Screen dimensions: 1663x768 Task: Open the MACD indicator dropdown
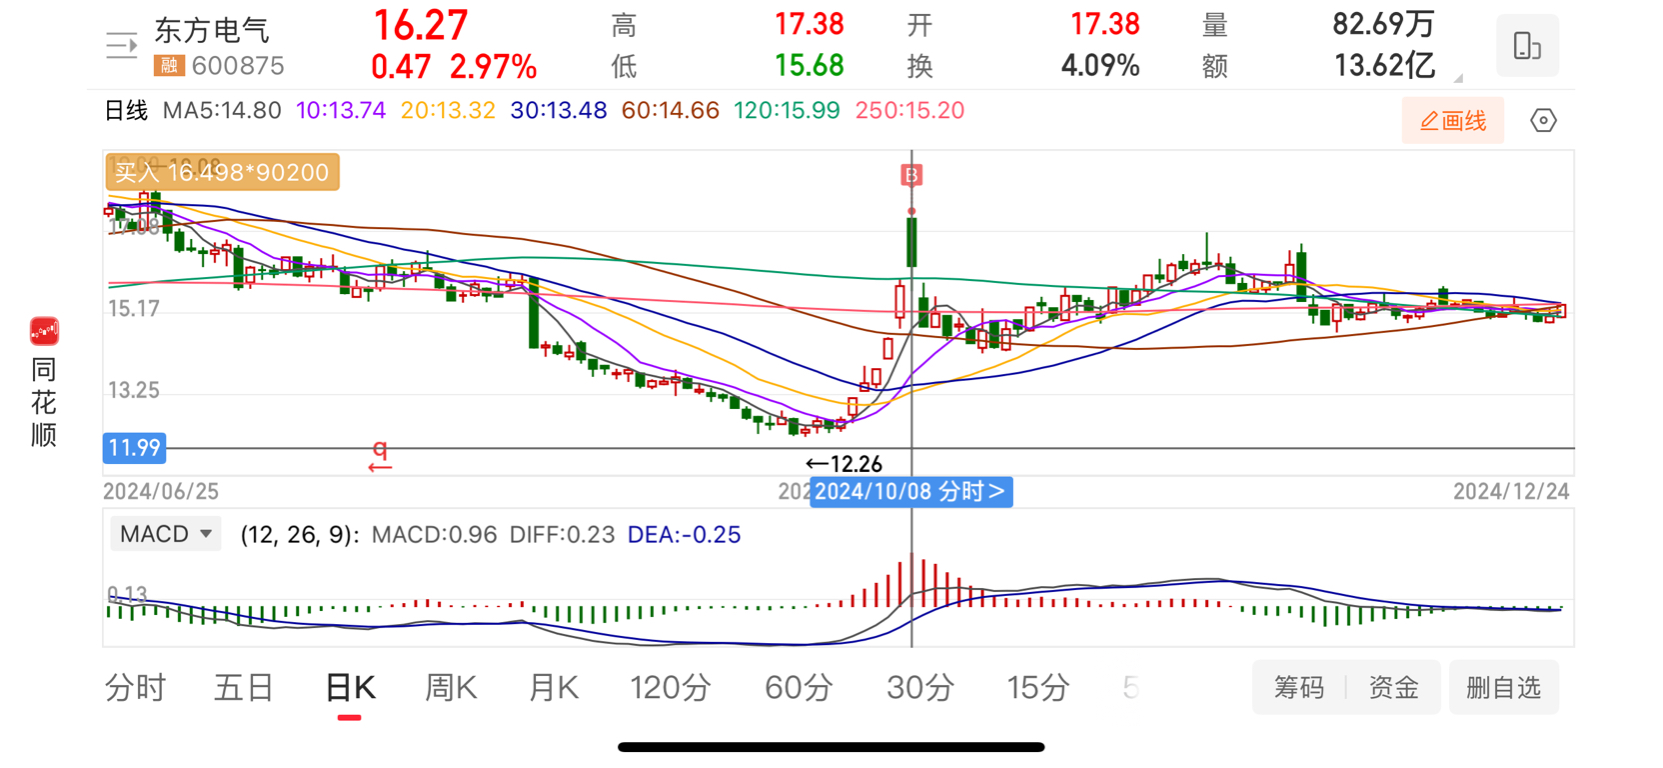click(165, 534)
